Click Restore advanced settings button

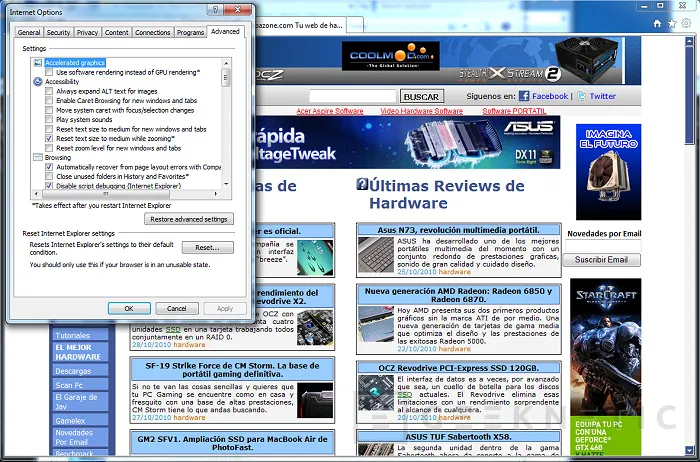coord(189,219)
